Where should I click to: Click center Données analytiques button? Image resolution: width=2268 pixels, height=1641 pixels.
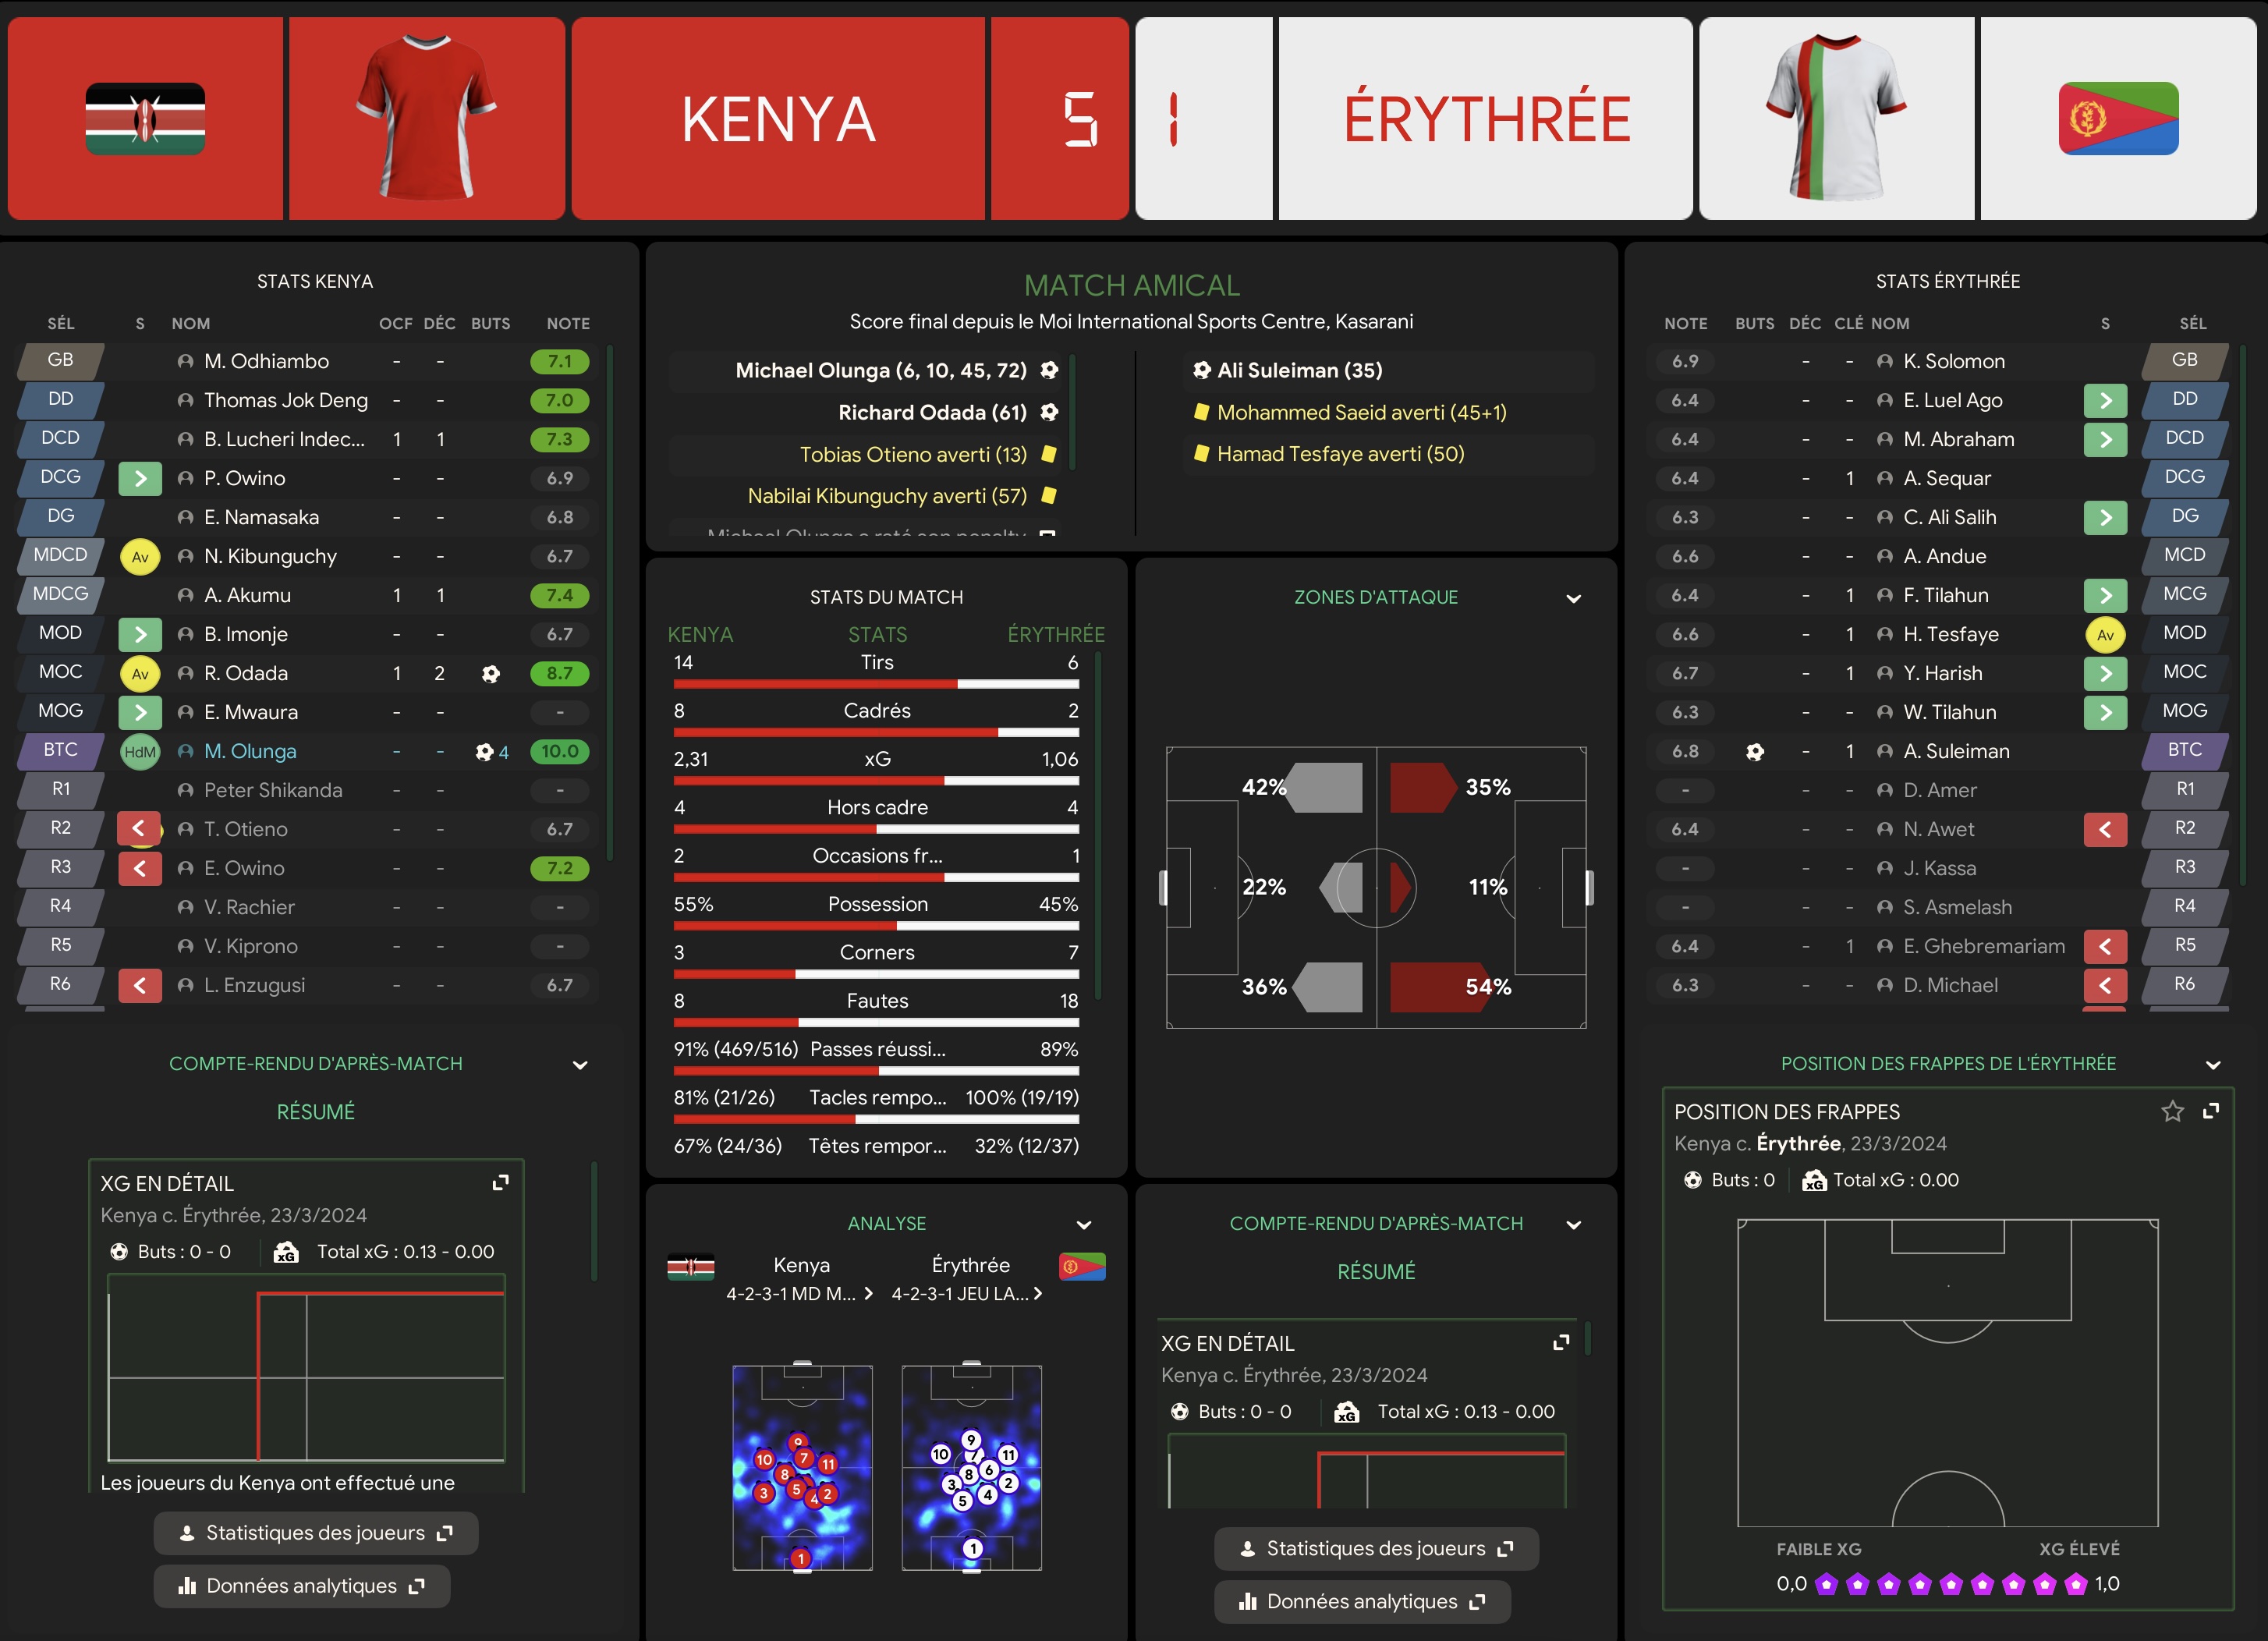1362,1602
